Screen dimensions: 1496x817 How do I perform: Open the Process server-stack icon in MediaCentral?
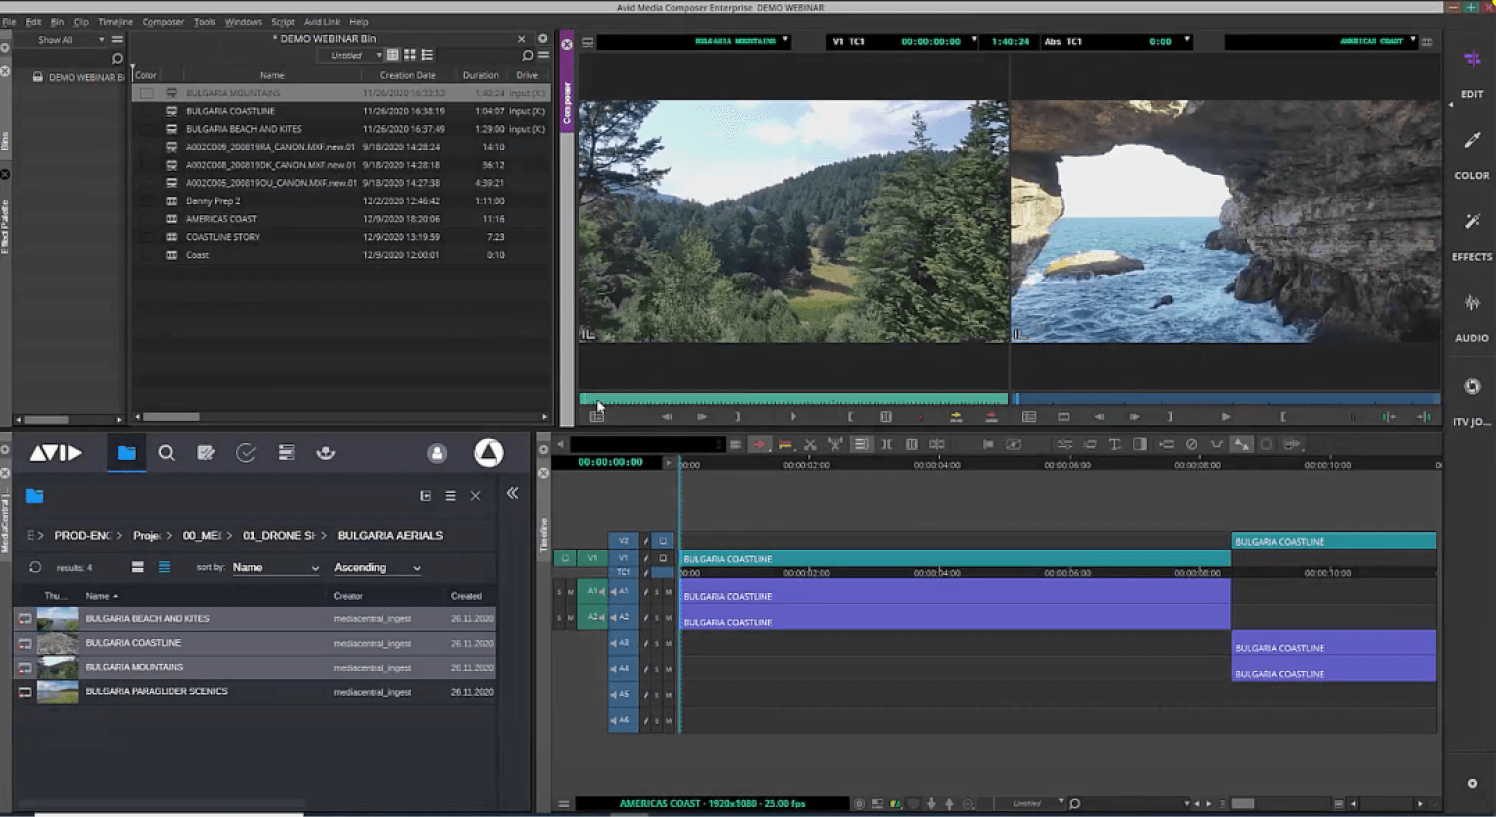[x=286, y=453]
